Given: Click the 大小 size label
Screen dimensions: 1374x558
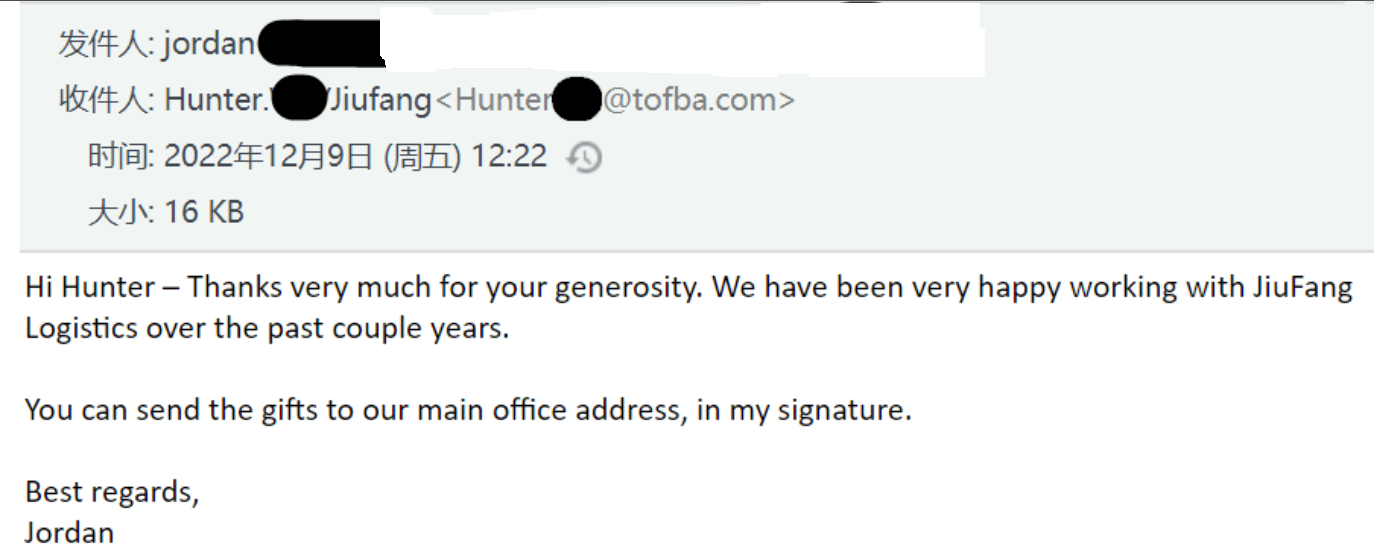Looking at the screenshot, I should (120, 212).
